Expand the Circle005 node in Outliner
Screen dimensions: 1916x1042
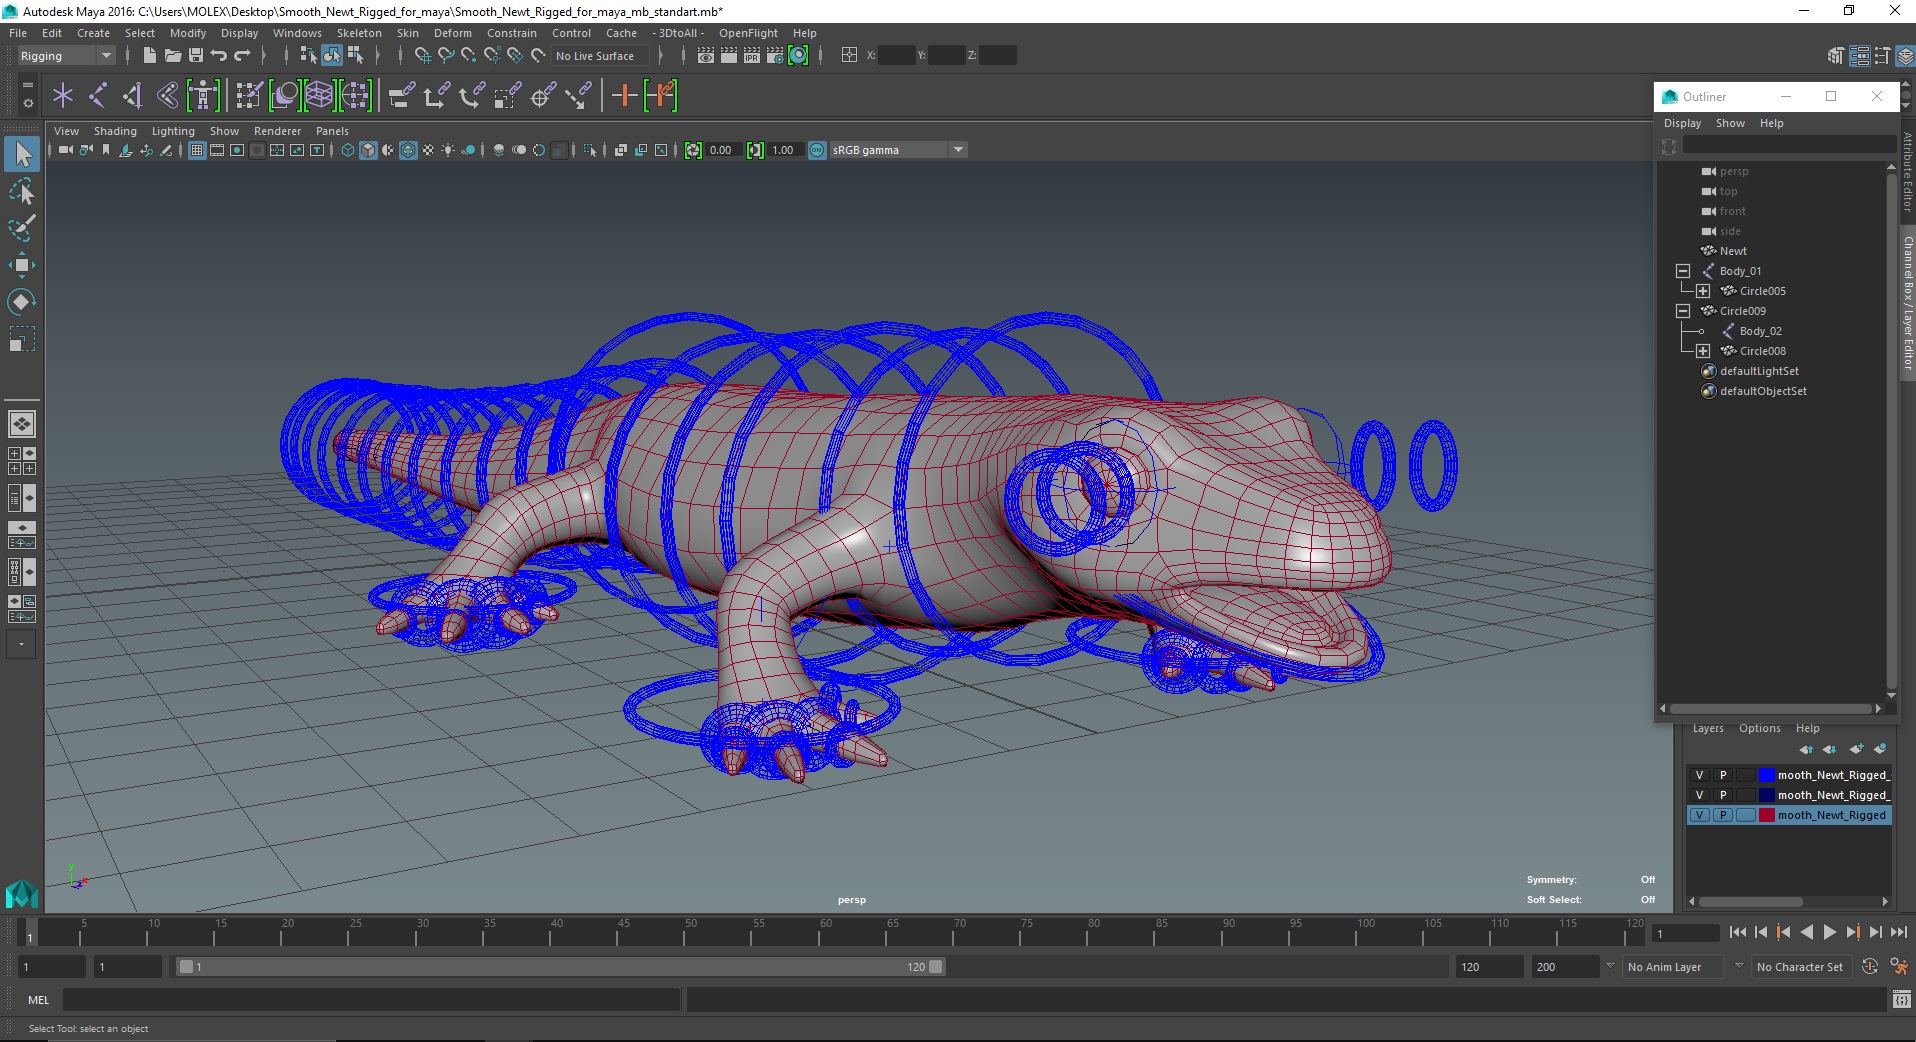(1703, 291)
